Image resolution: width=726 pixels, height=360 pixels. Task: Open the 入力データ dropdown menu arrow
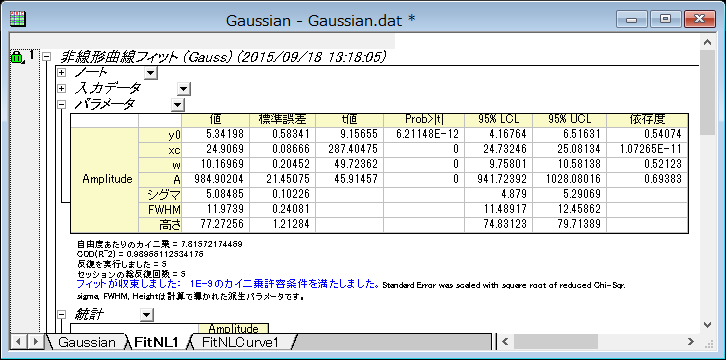184,89
